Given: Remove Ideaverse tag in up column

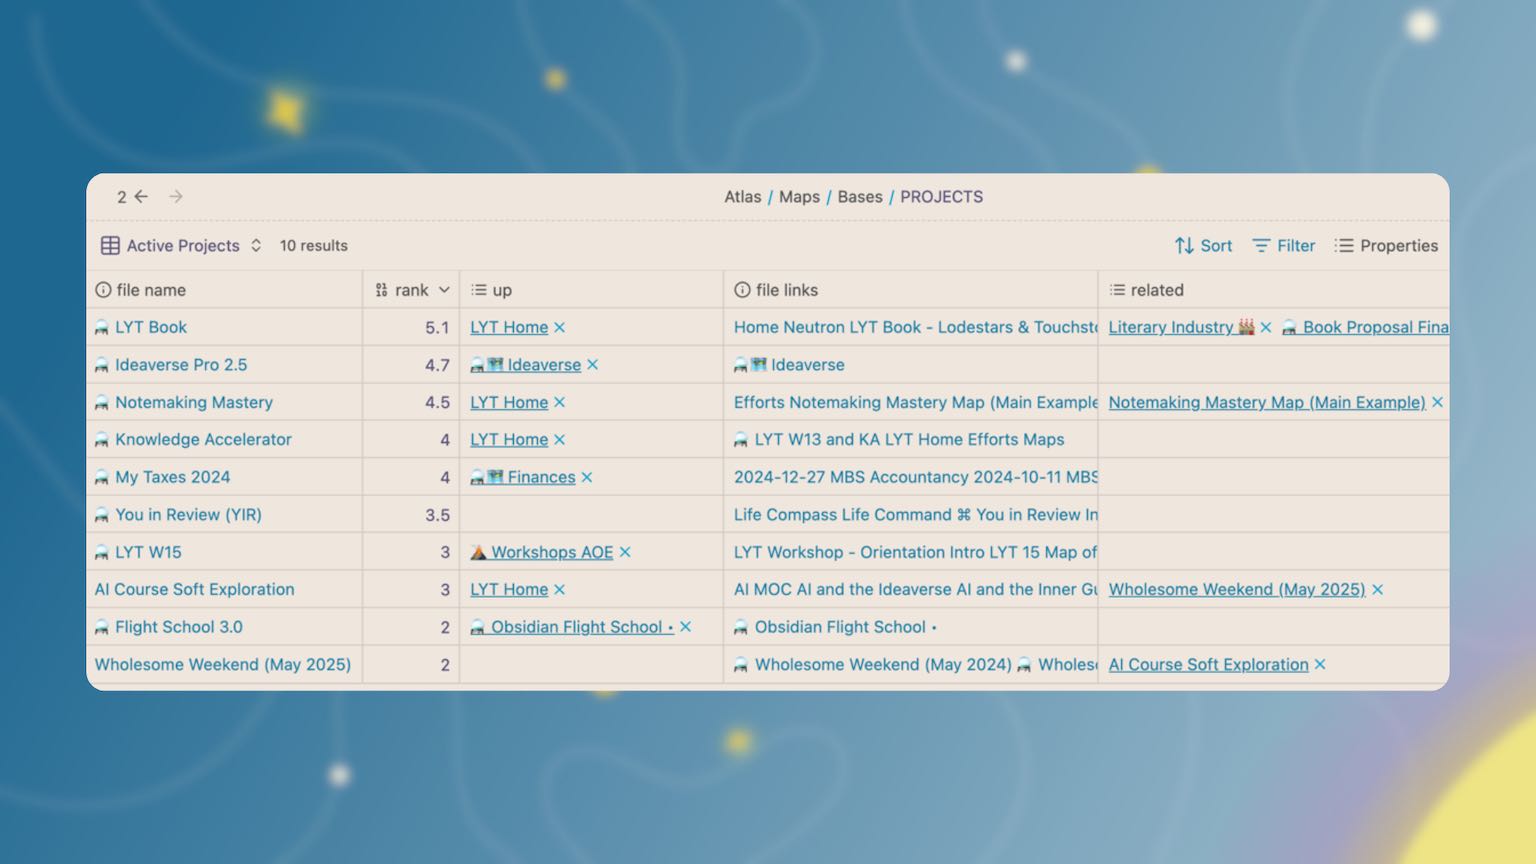Looking at the screenshot, I should coord(593,365).
